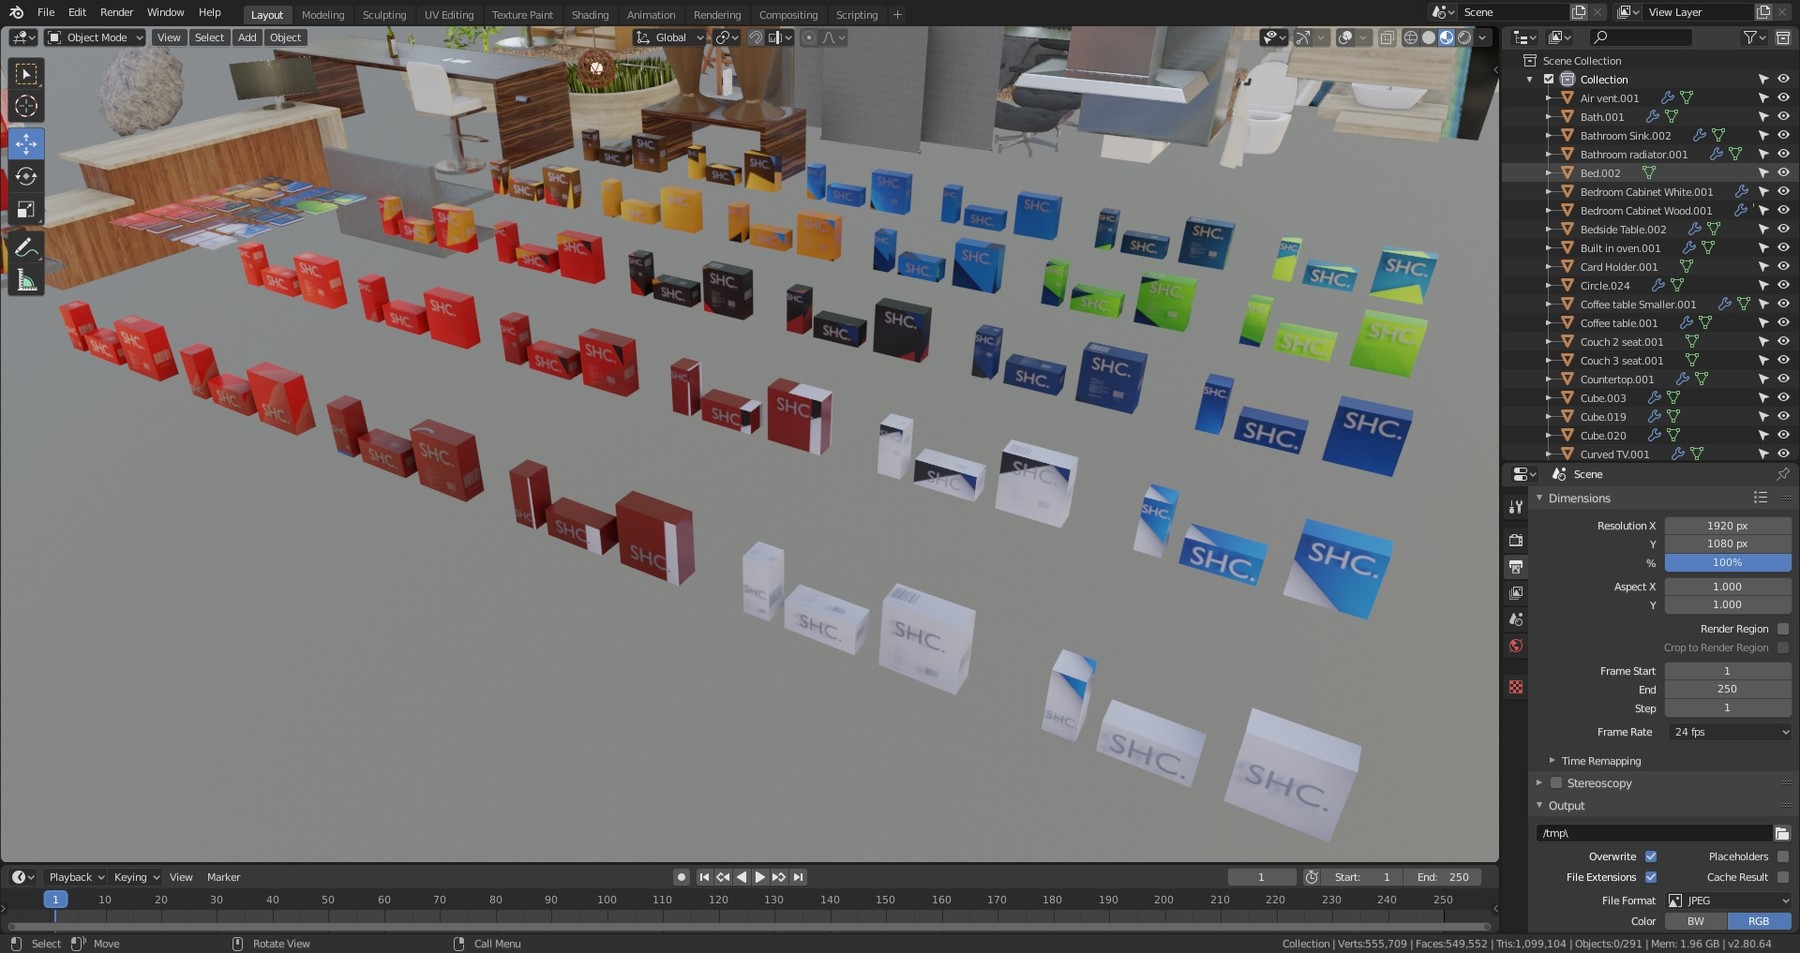Activate the Rotate tool
This screenshot has height=953, width=1800.
(26, 176)
